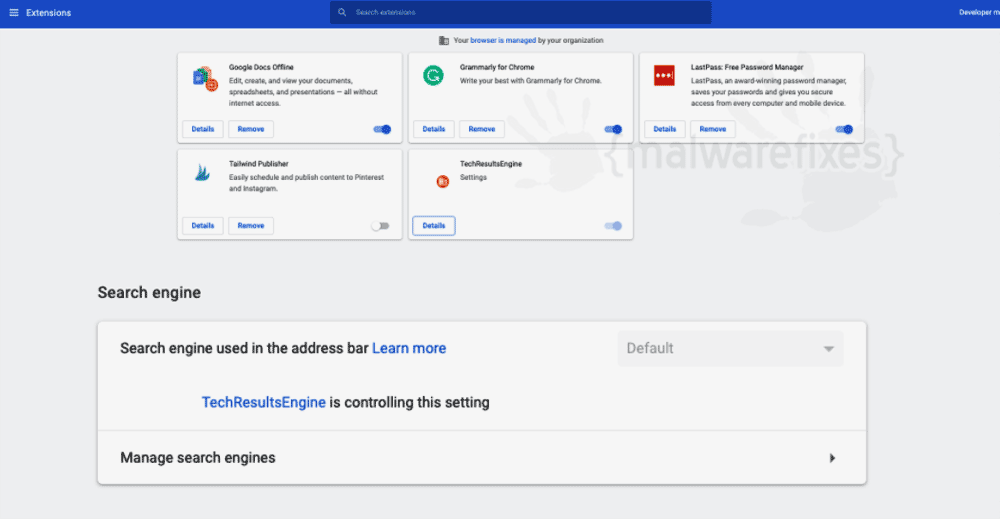
Task: Open Details for Google Docs Offline
Action: pyautogui.click(x=203, y=129)
